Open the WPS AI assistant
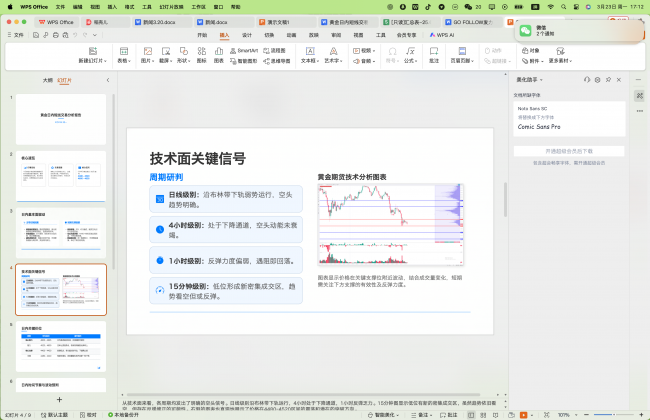The image size is (650, 420). point(439,34)
